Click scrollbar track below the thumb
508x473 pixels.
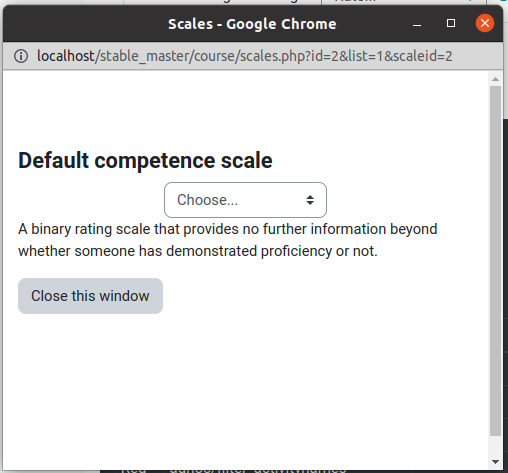pyautogui.click(x=495, y=446)
